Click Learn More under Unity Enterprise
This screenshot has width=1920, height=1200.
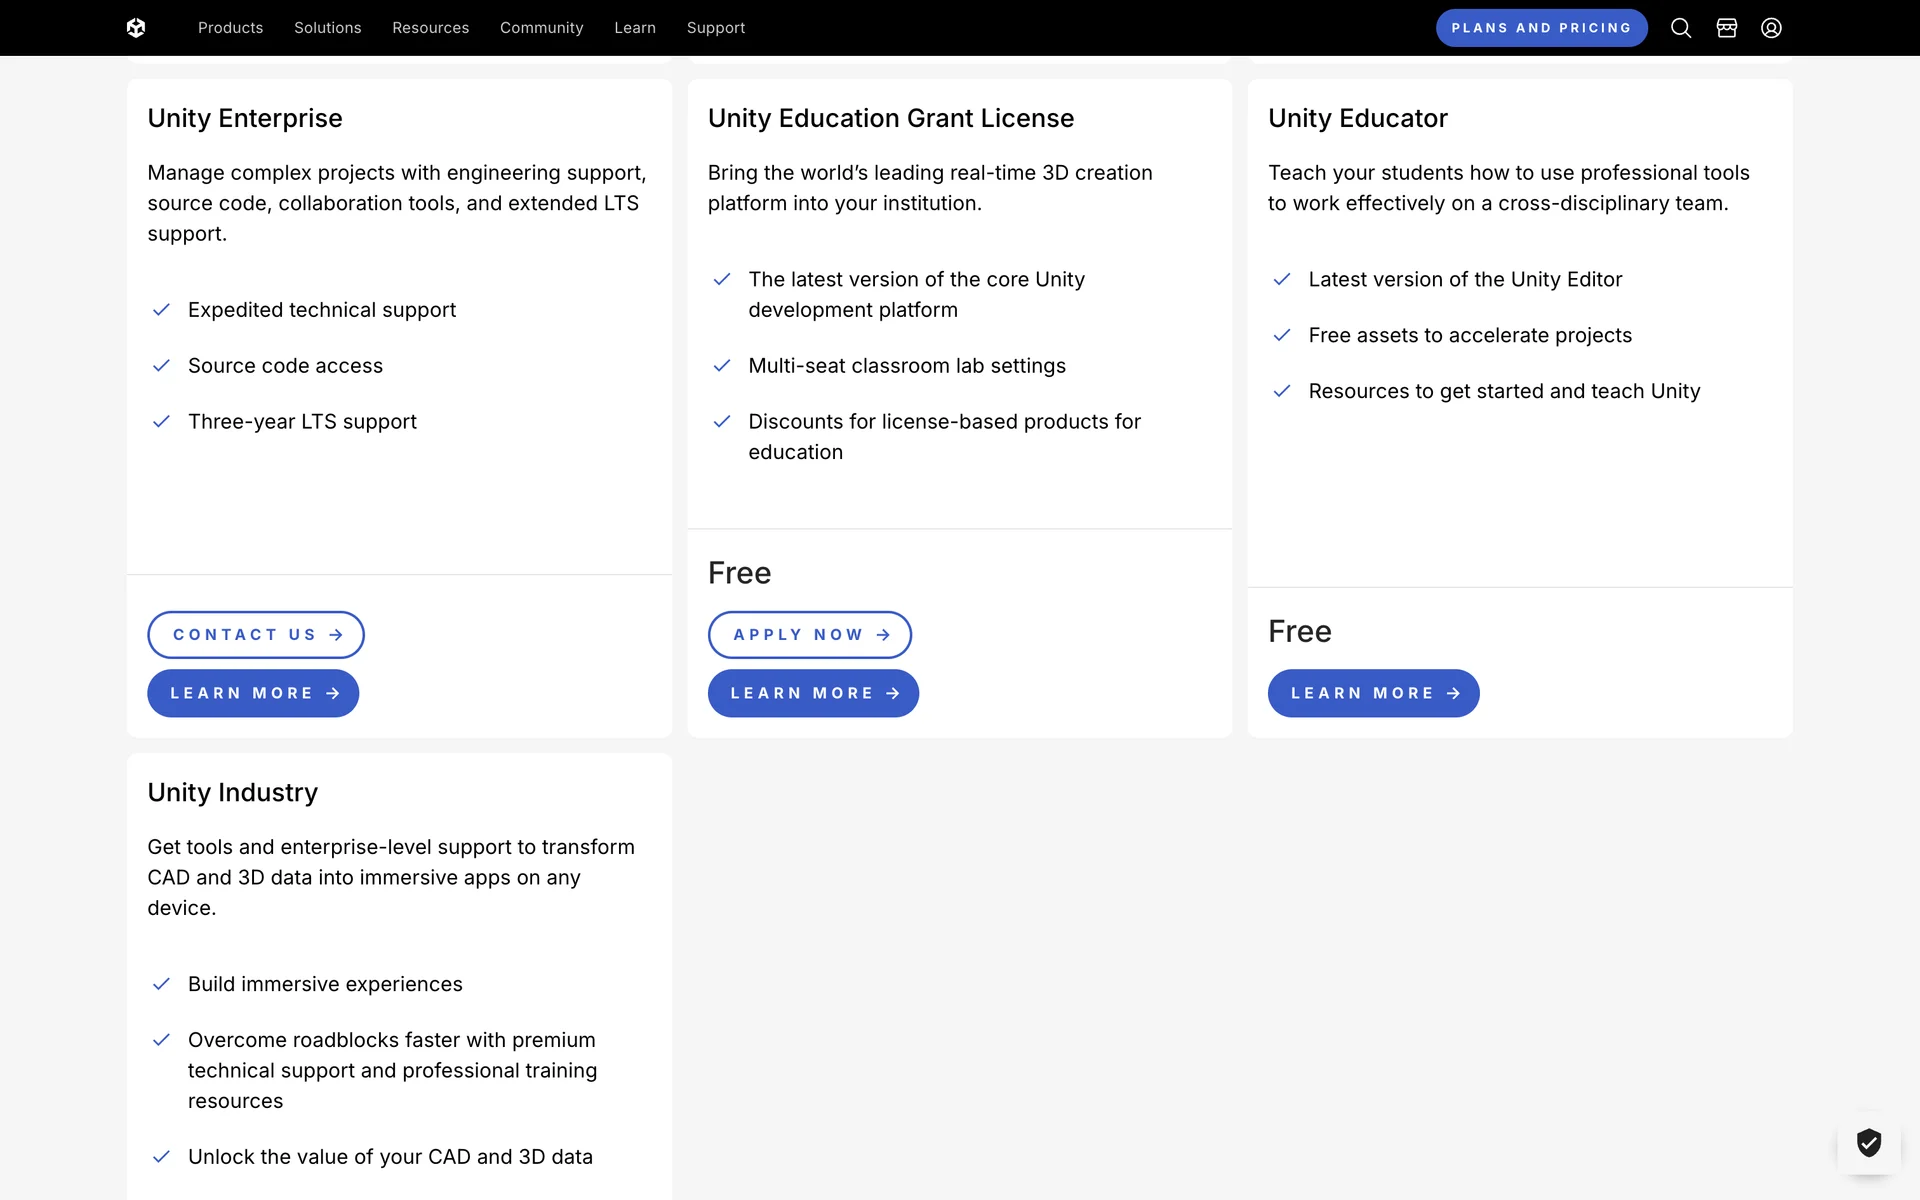point(253,693)
